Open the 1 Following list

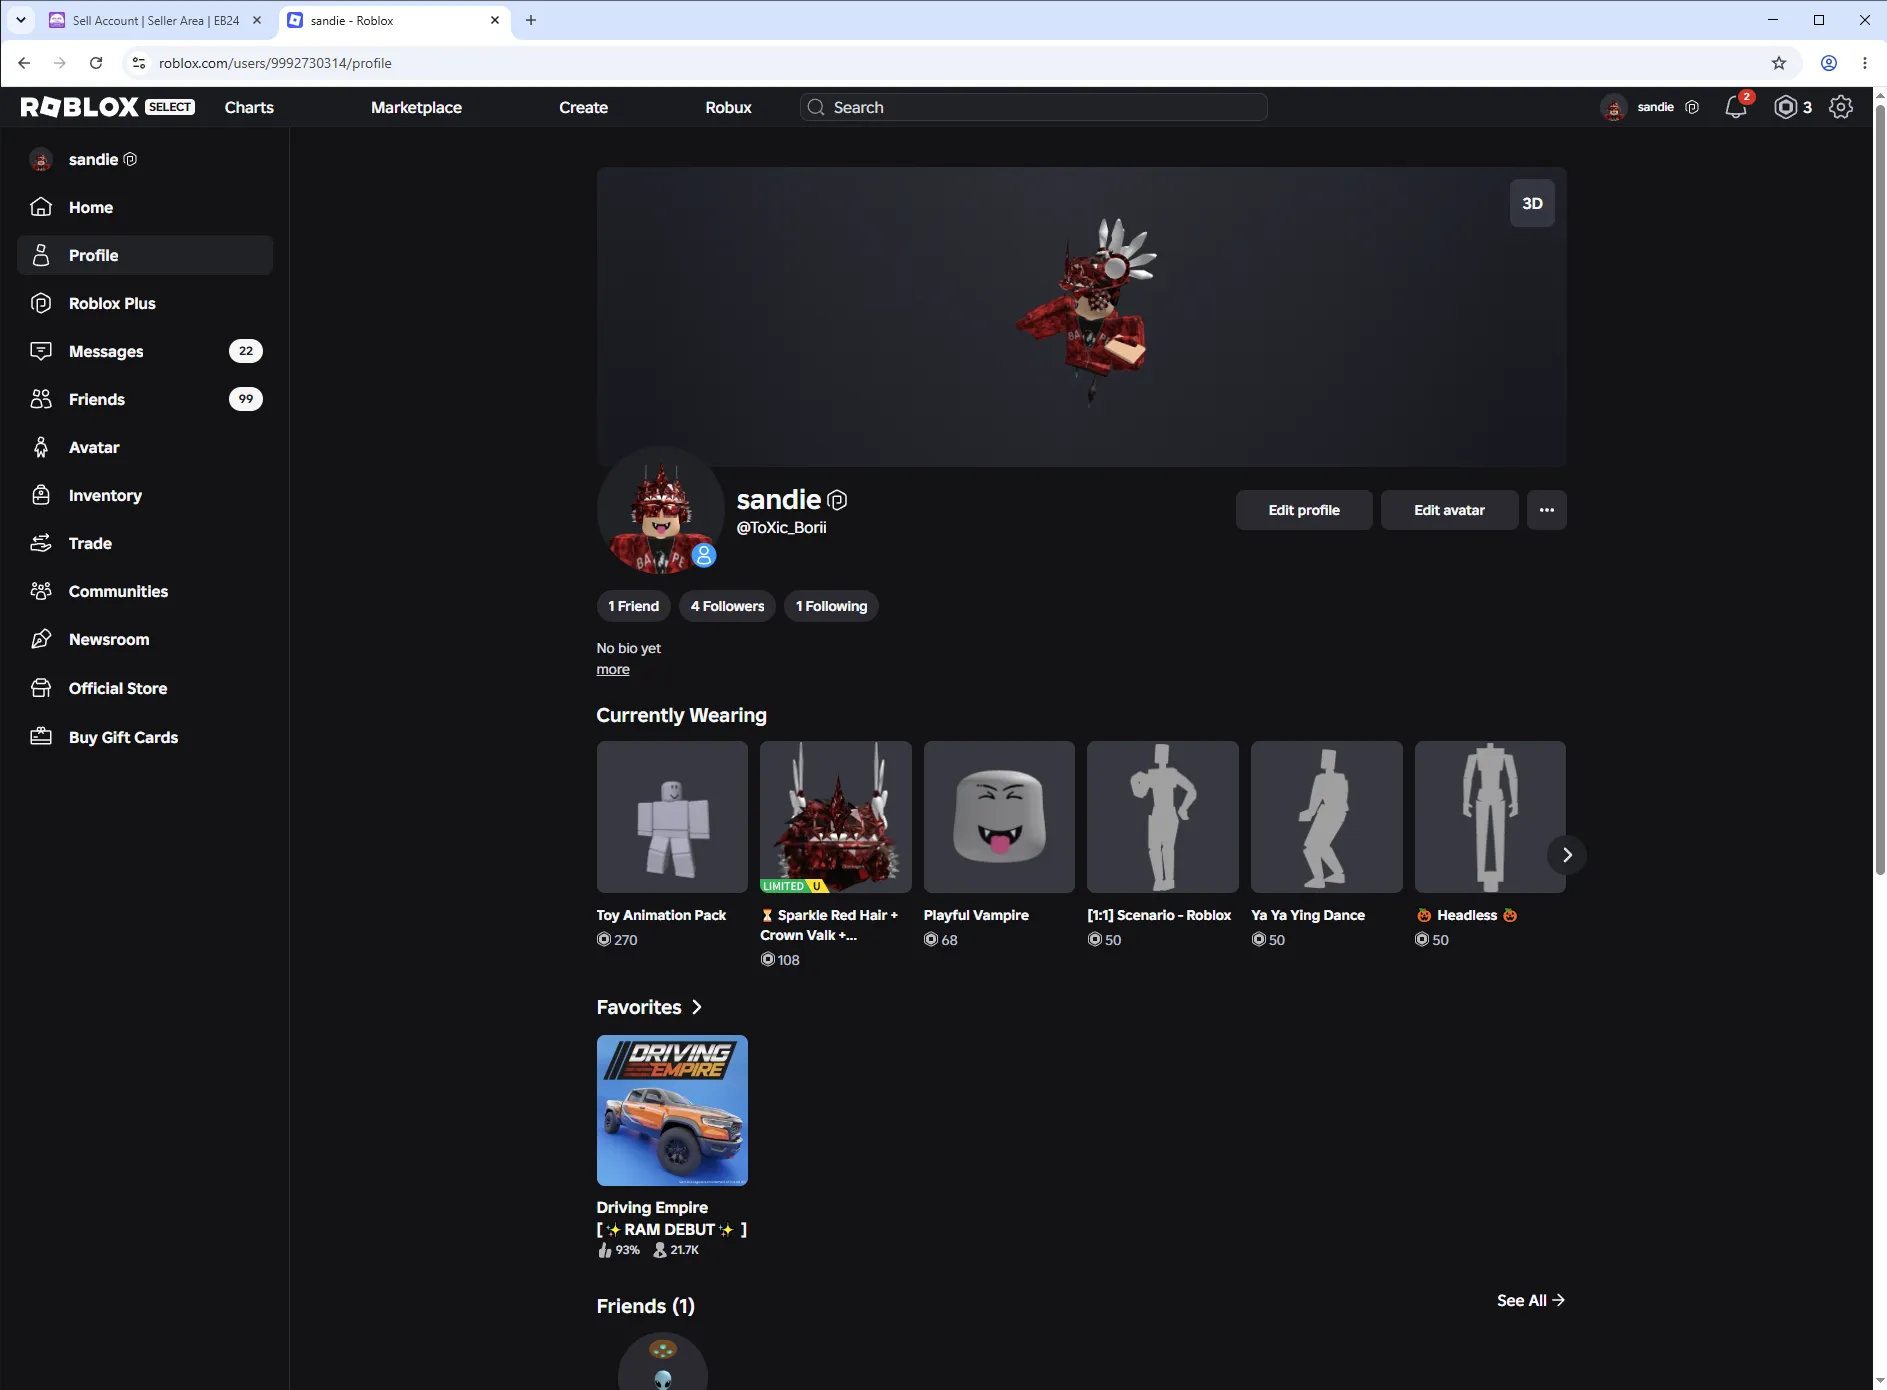click(831, 606)
